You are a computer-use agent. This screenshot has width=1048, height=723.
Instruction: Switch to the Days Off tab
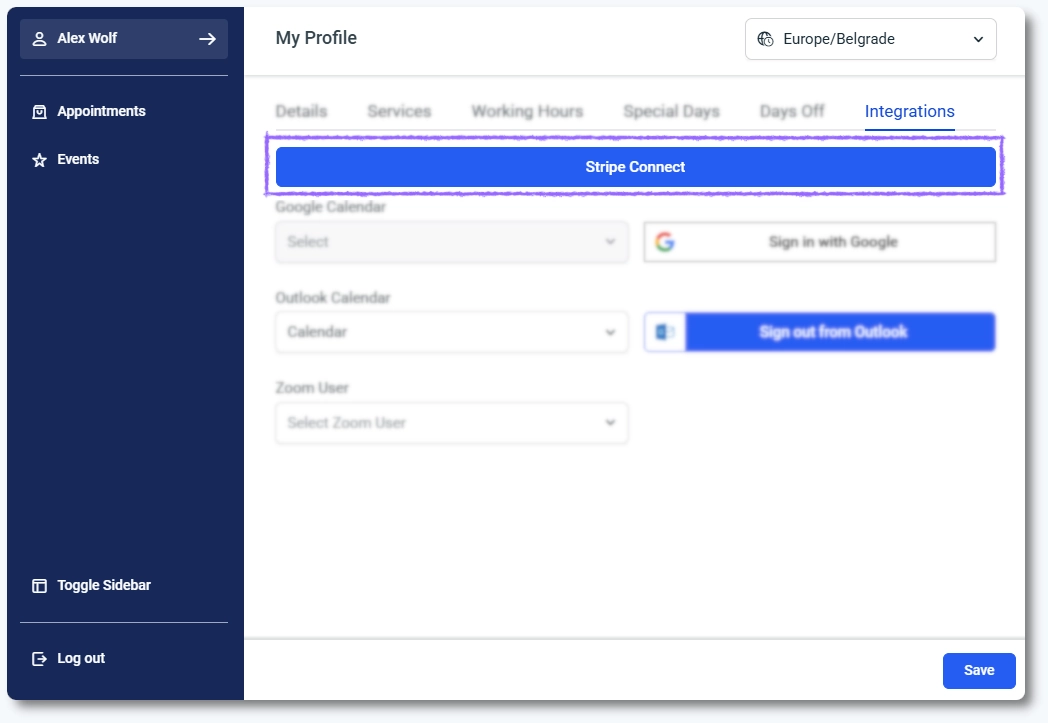[791, 111]
